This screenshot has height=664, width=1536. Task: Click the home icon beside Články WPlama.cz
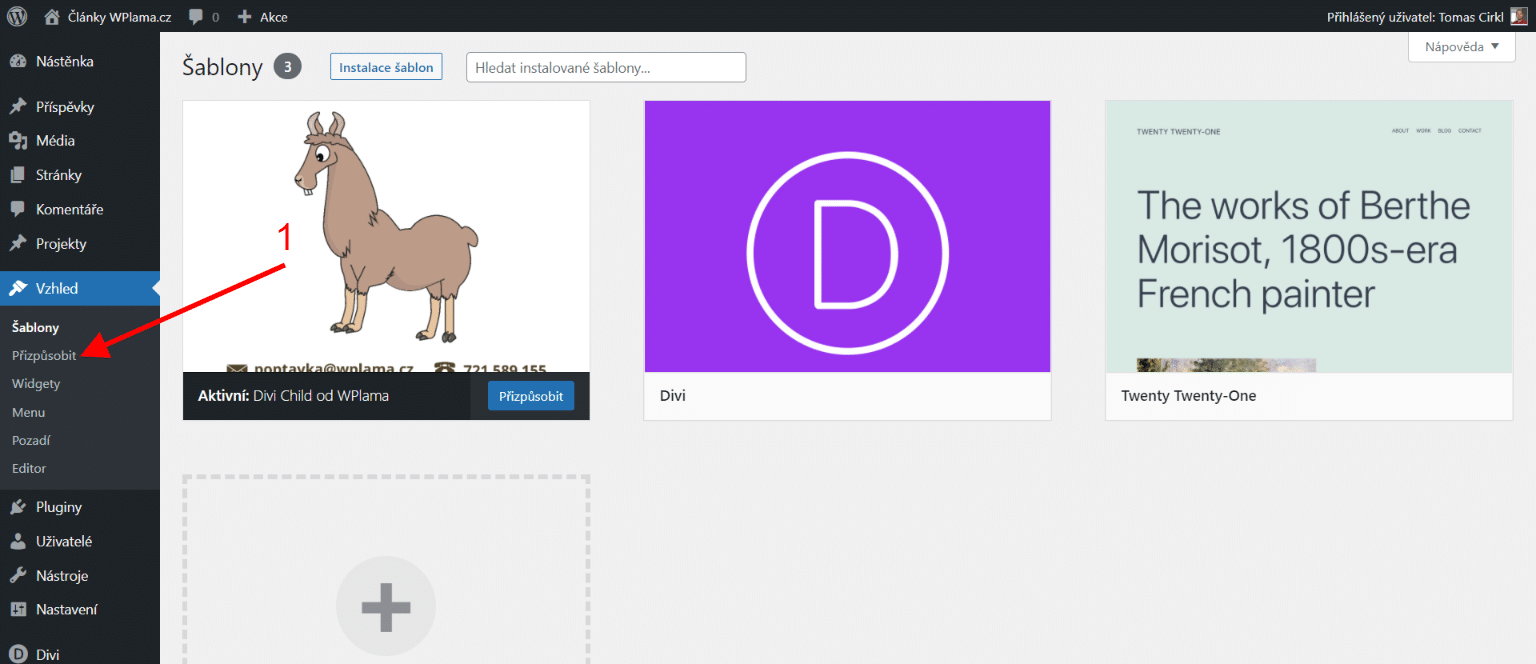pyautogui.click(x=53, y=16)
